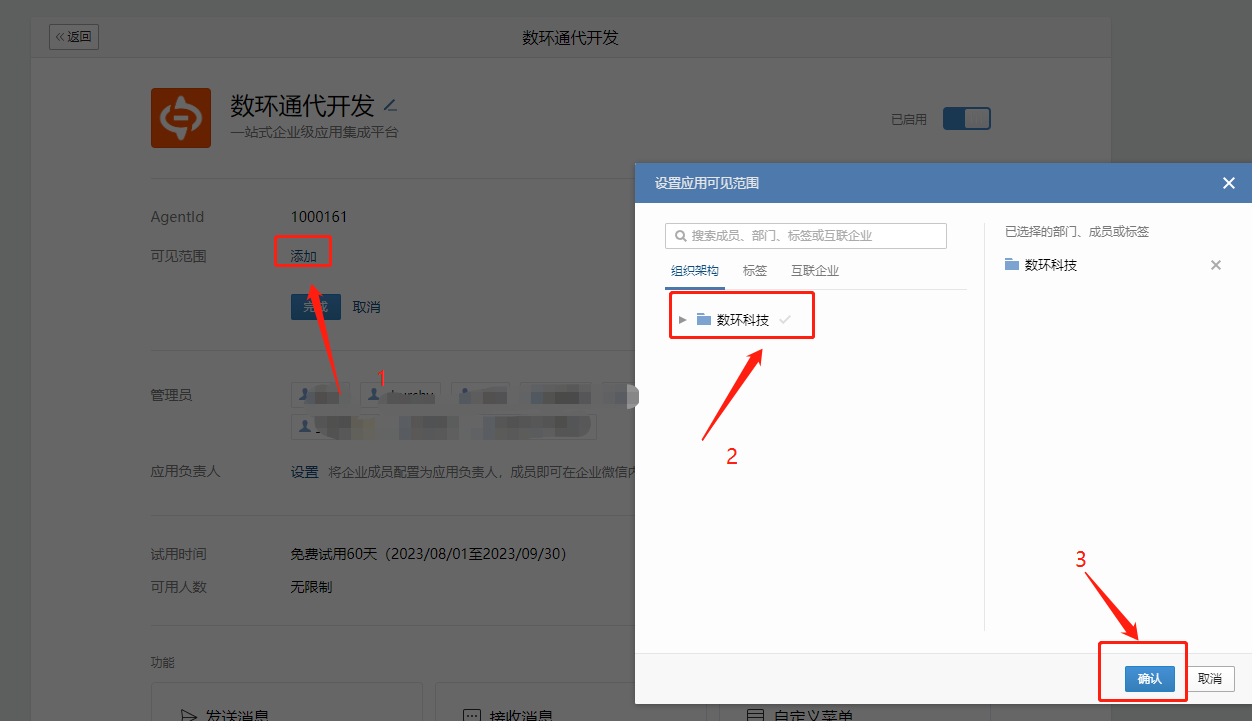
Task: Click the search magnifier icon
Action: pos(681,236)
